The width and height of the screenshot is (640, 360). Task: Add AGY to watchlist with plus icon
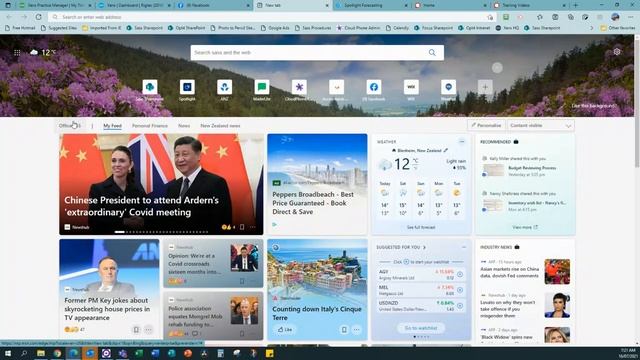[460, 275]
